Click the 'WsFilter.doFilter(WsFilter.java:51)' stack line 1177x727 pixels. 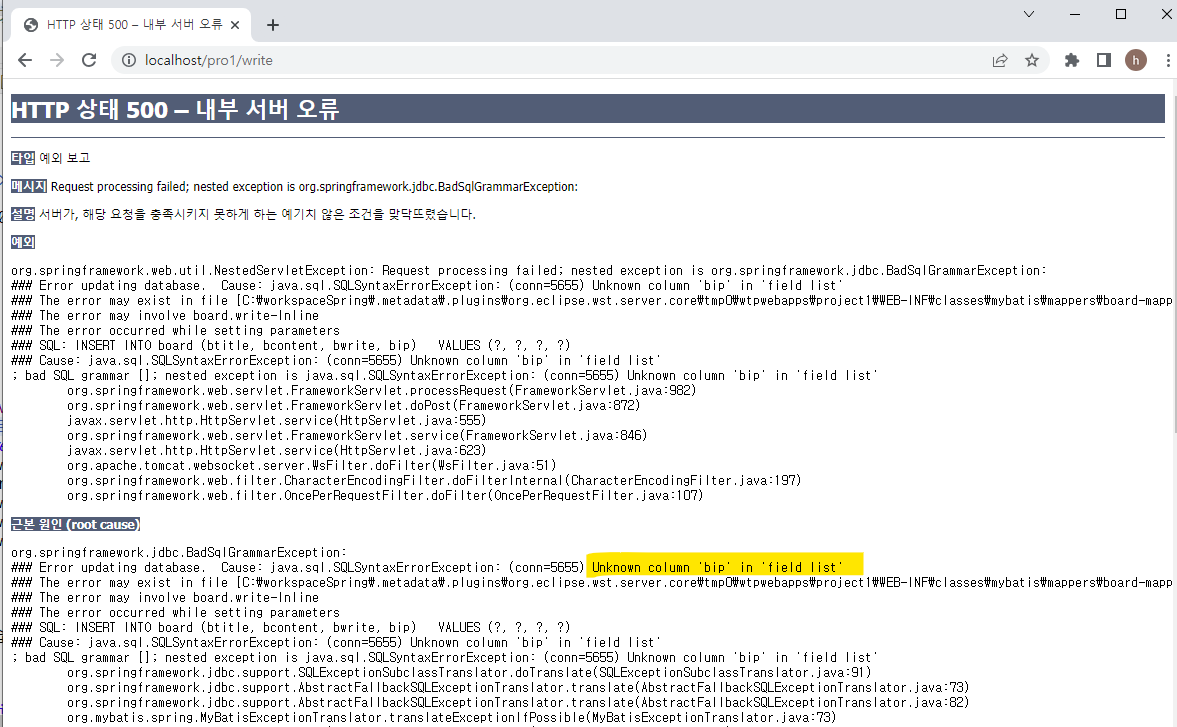coord(312,465)
